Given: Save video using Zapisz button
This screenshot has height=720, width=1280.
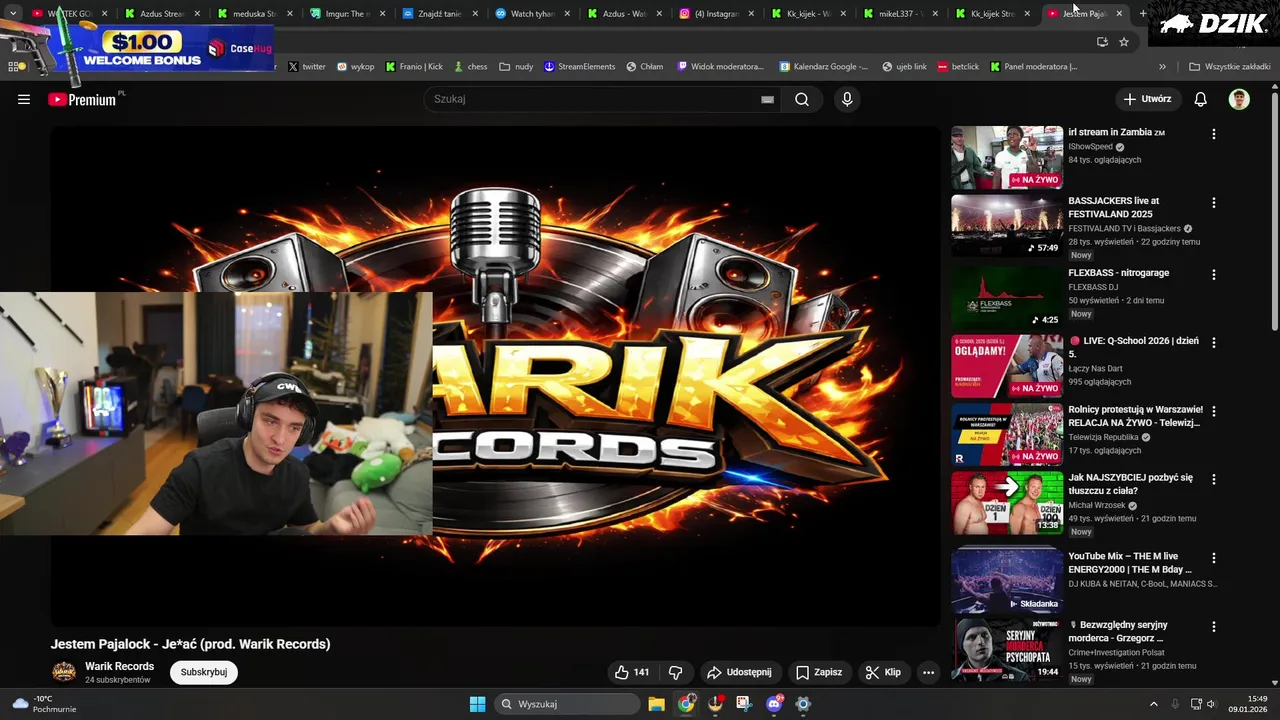Looking at the screenshot, I should pyautogui.click(x=819, y=672).
